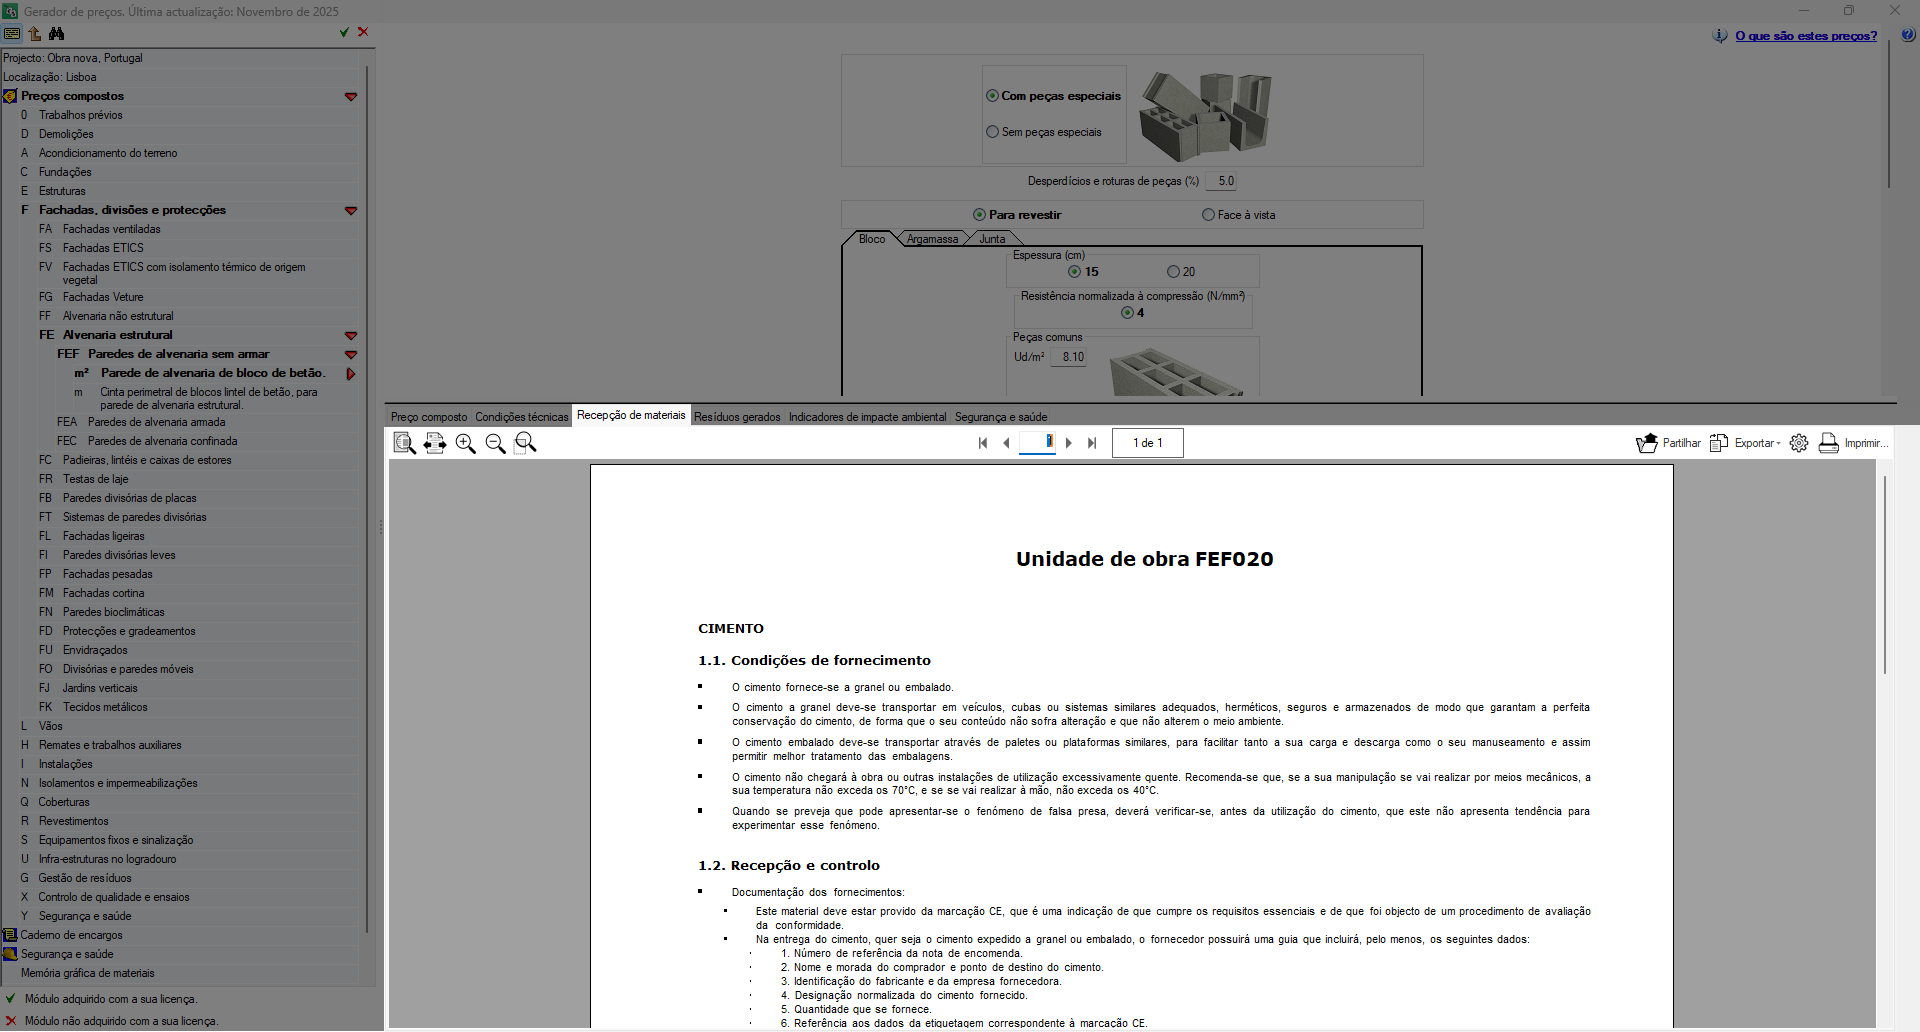
Task: Click the Preços compostos euro tag icon
Action: coord(10,96)
